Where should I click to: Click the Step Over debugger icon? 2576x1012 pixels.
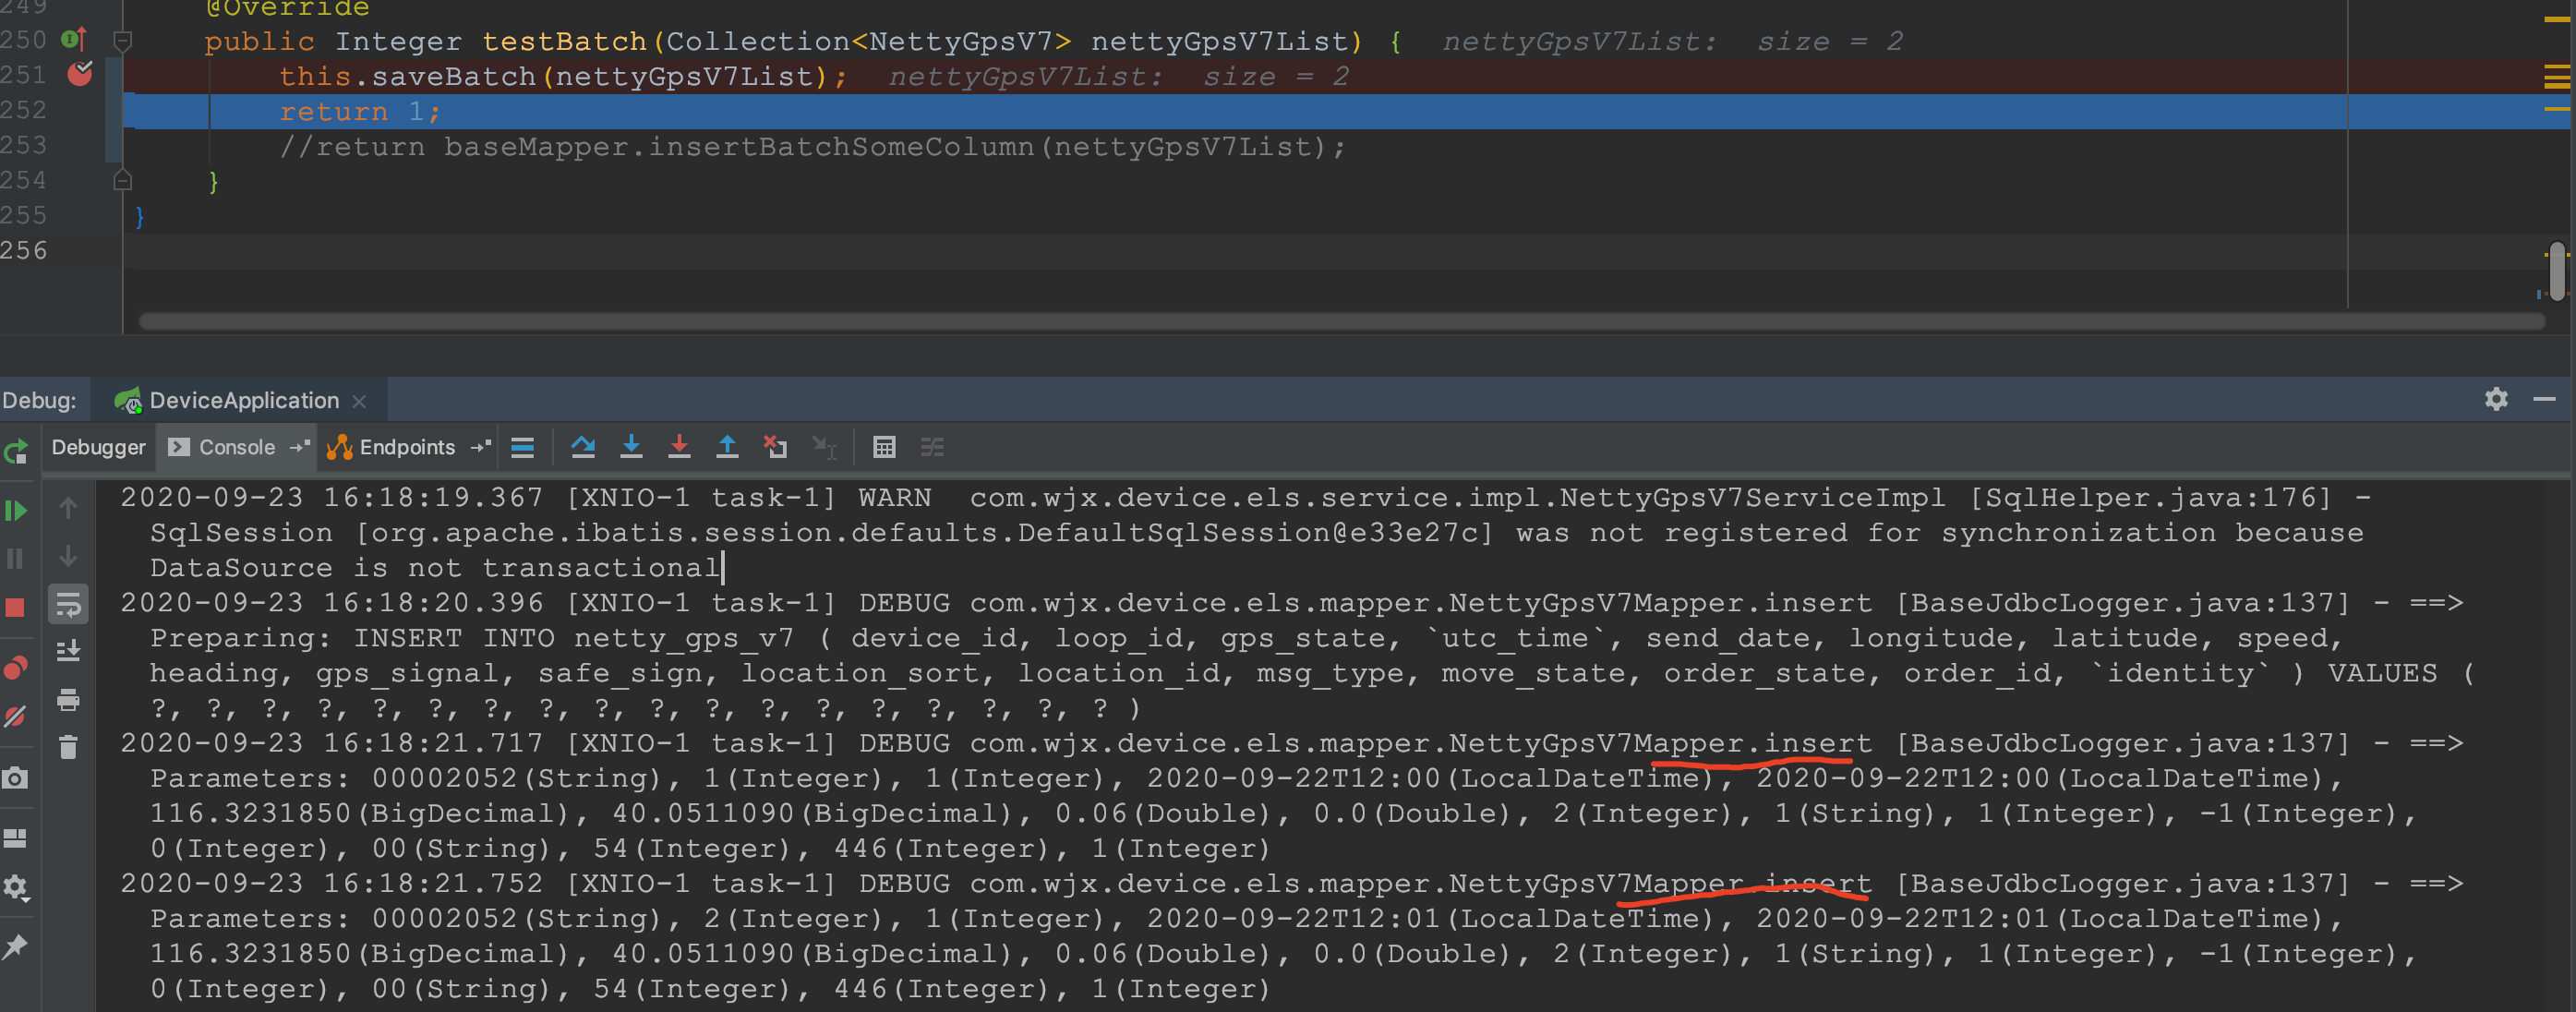(x=583, y=447)
